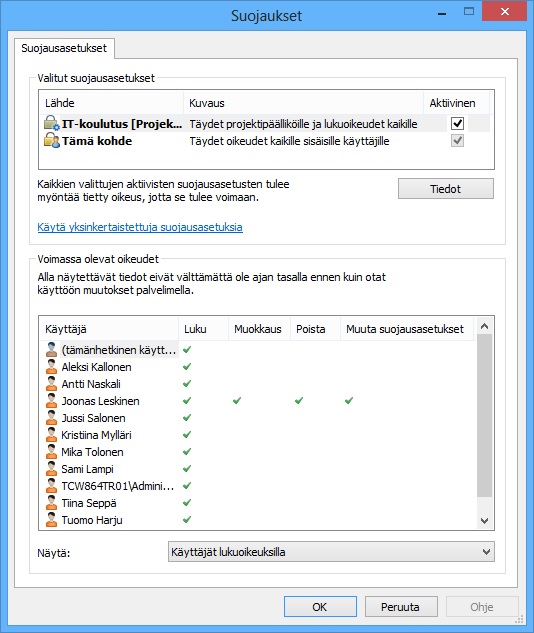Click the user list scrollbar thumb

[x=485, y=415]
